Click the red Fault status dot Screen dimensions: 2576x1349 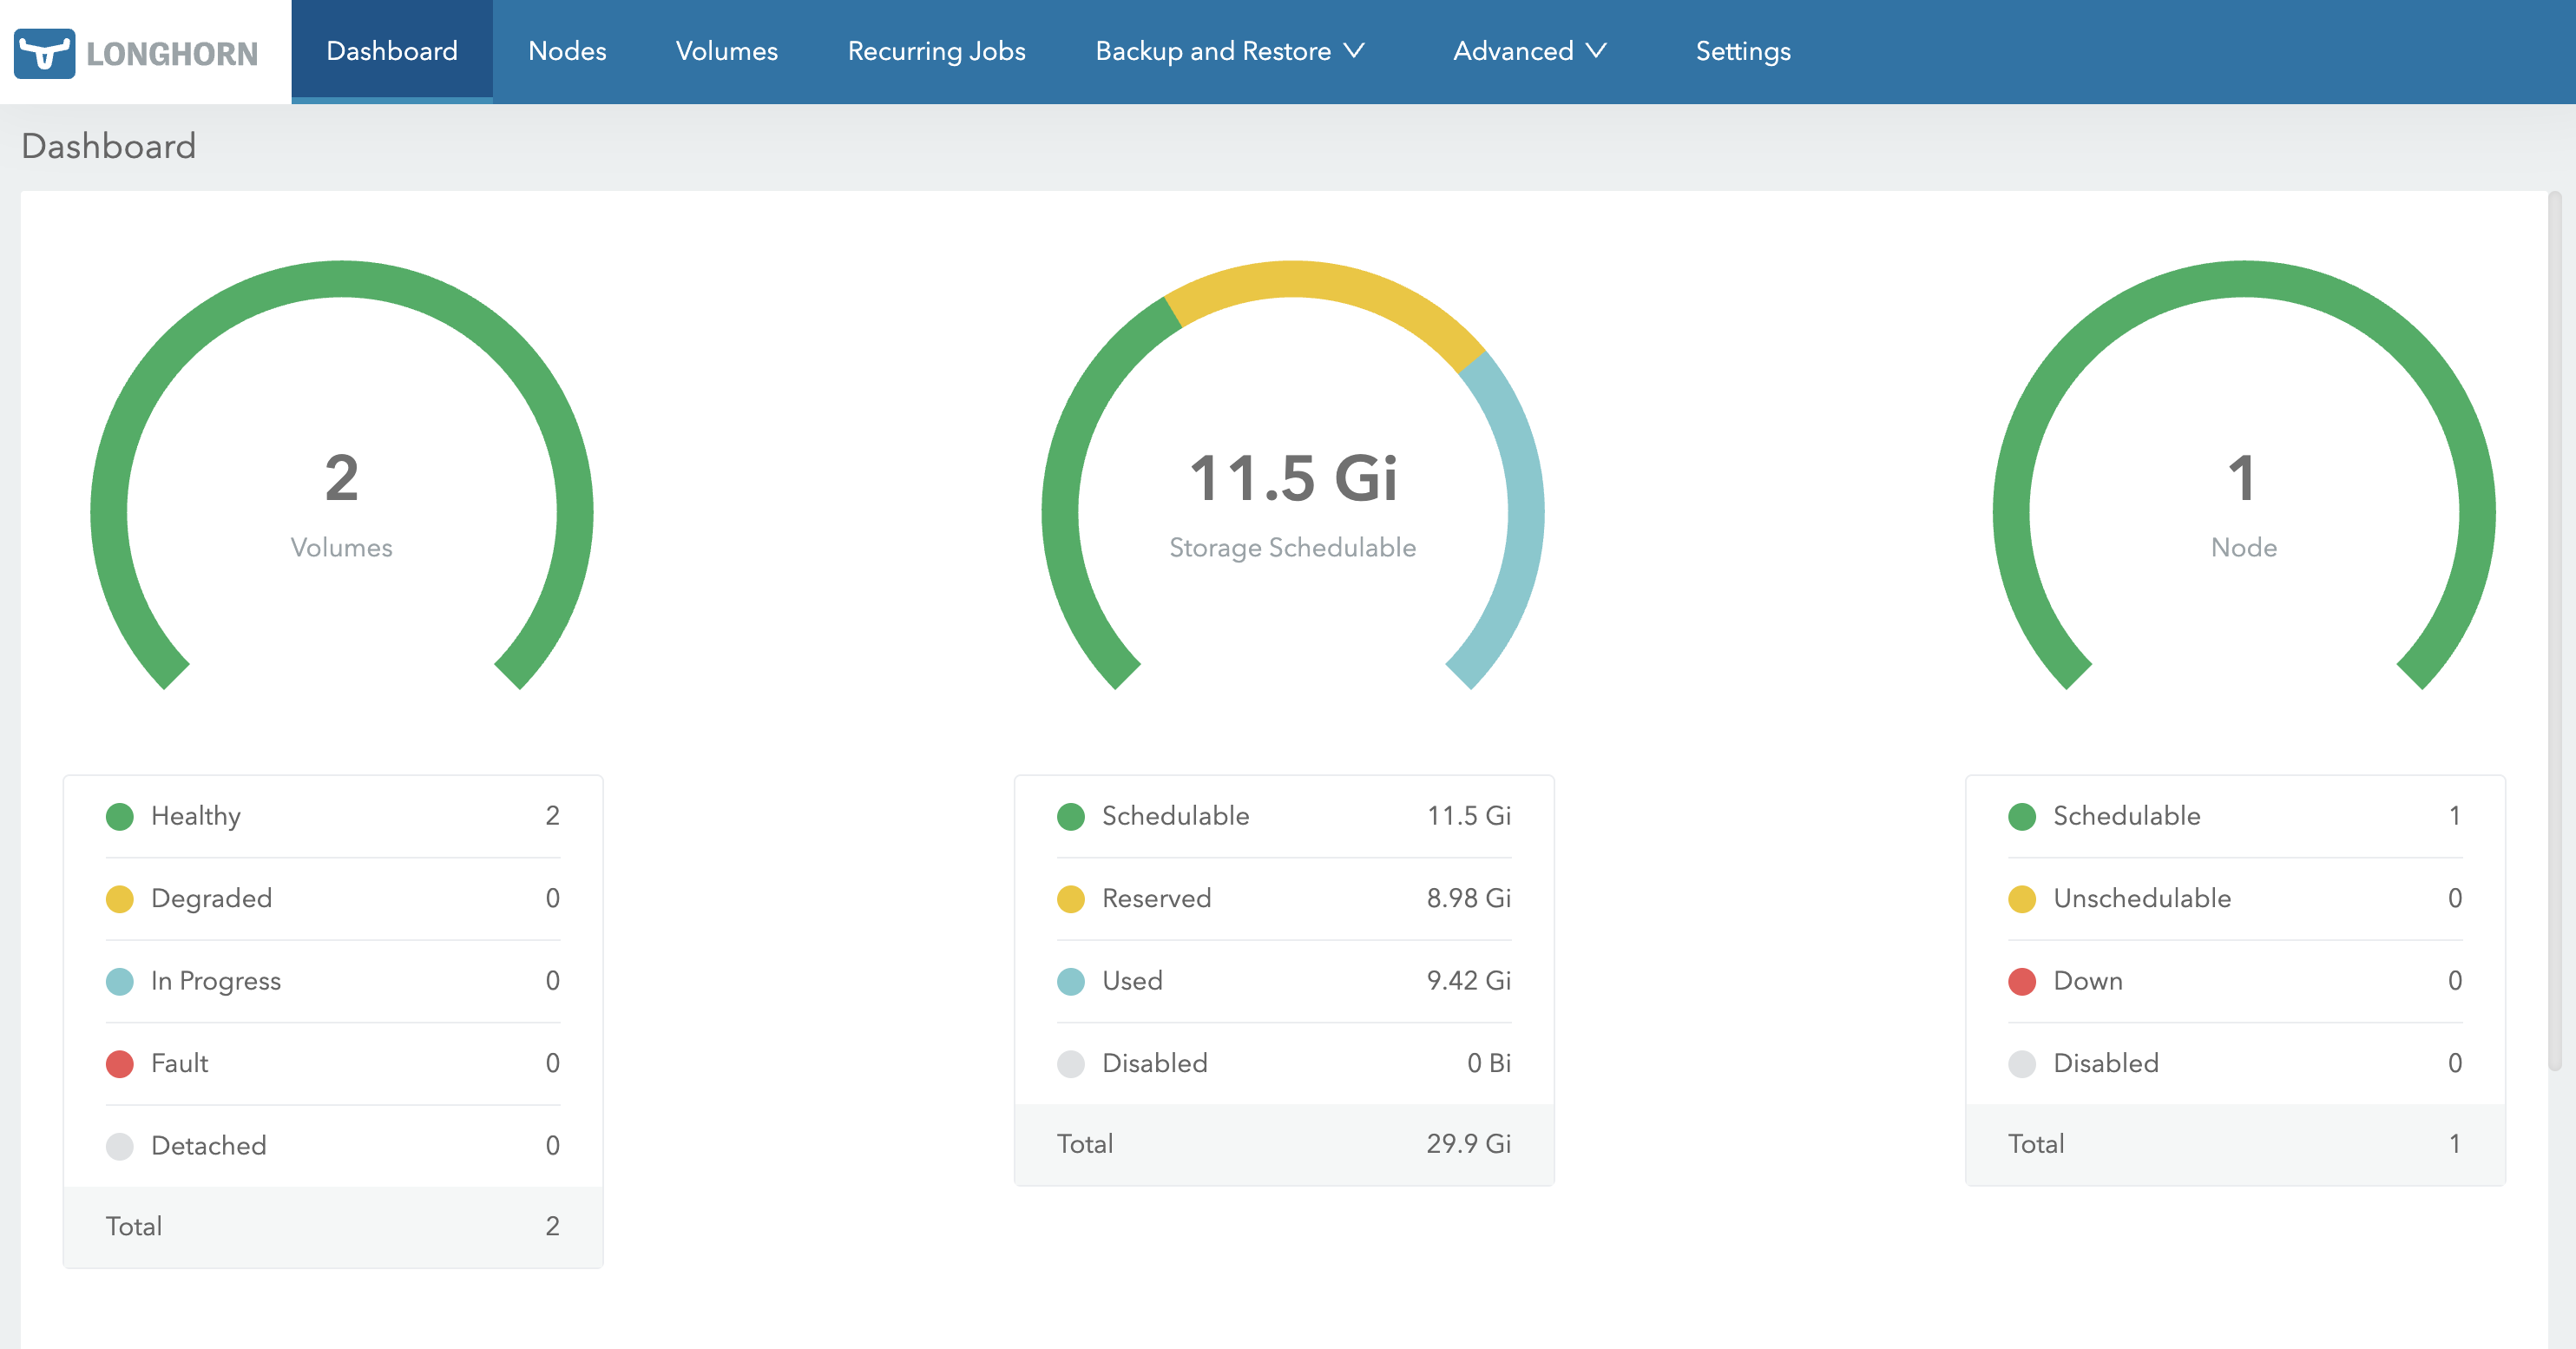point(120,1063)
